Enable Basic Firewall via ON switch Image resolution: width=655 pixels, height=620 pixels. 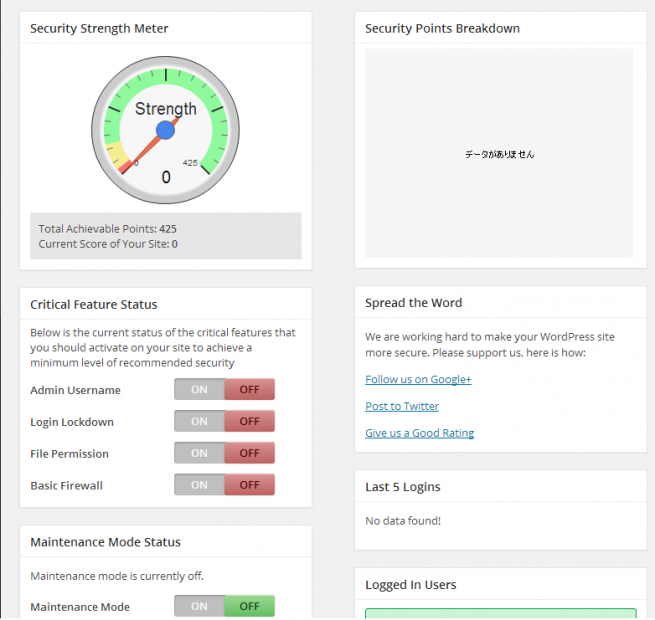point(199,485)
